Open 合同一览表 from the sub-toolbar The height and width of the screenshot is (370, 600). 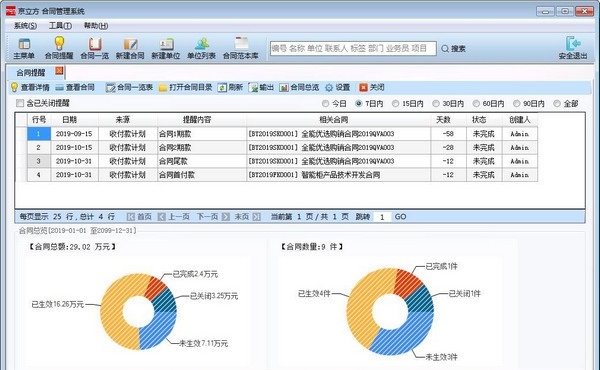click(x=129, y=88)
